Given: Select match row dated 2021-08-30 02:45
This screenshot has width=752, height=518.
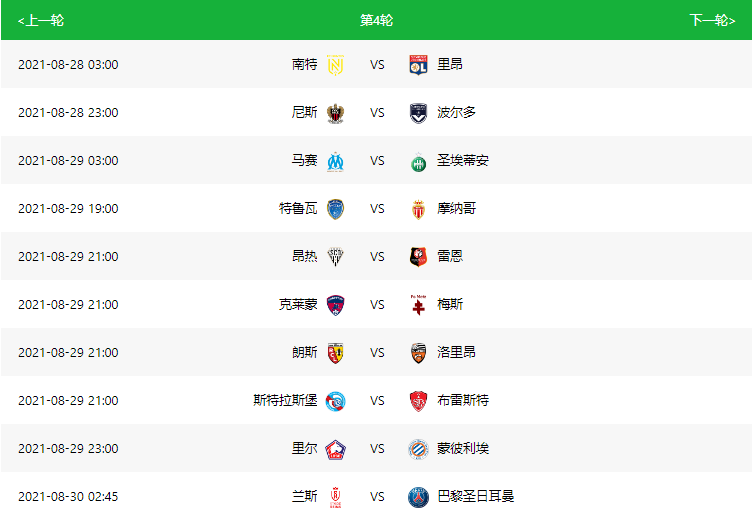Looking at the screenshot, I should click(x=376, y=496).
